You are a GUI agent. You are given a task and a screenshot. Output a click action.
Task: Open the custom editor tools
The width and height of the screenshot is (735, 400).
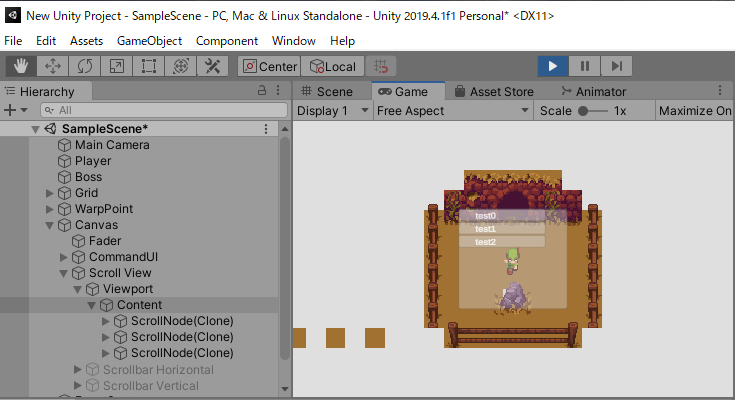[x=212, y=66]
